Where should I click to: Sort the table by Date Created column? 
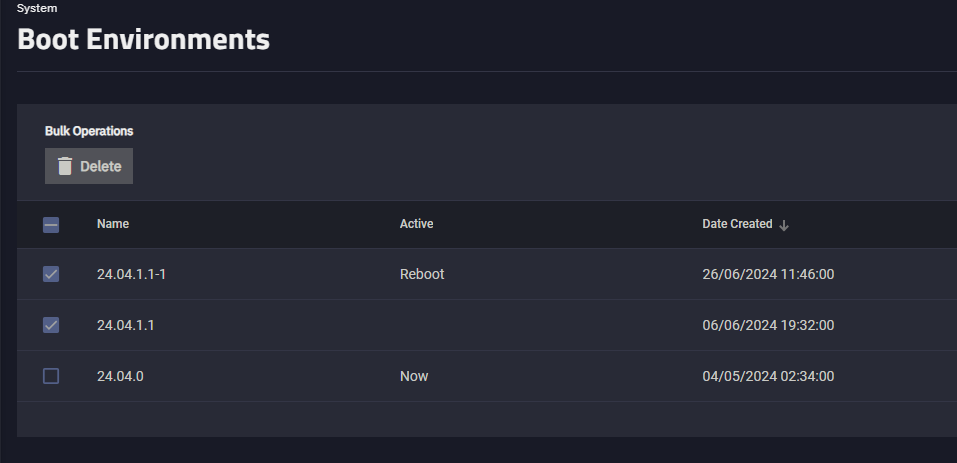pyautogui.click(x=737, y=224)
